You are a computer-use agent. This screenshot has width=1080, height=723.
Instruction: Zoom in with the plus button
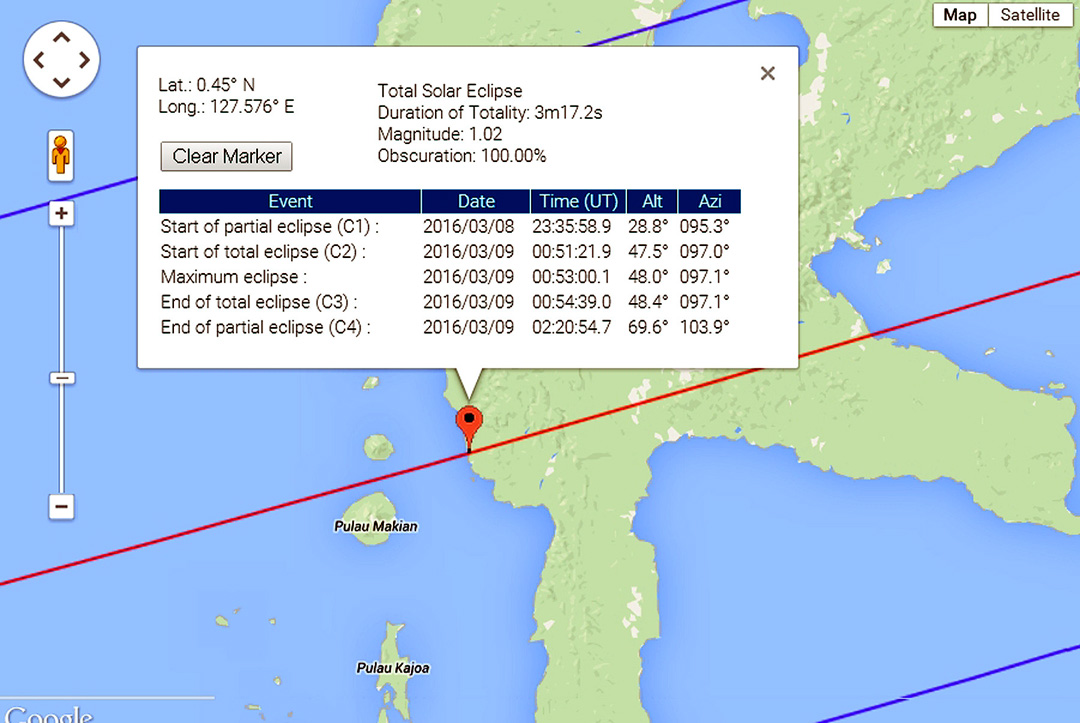tap(61, 214)
